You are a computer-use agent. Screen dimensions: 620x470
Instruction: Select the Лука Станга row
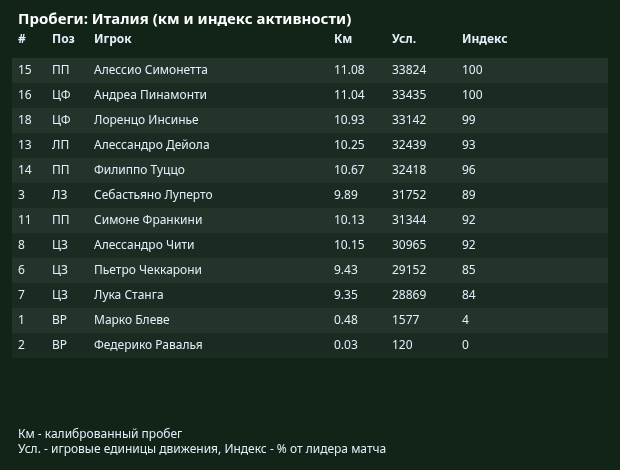[310, 295]
